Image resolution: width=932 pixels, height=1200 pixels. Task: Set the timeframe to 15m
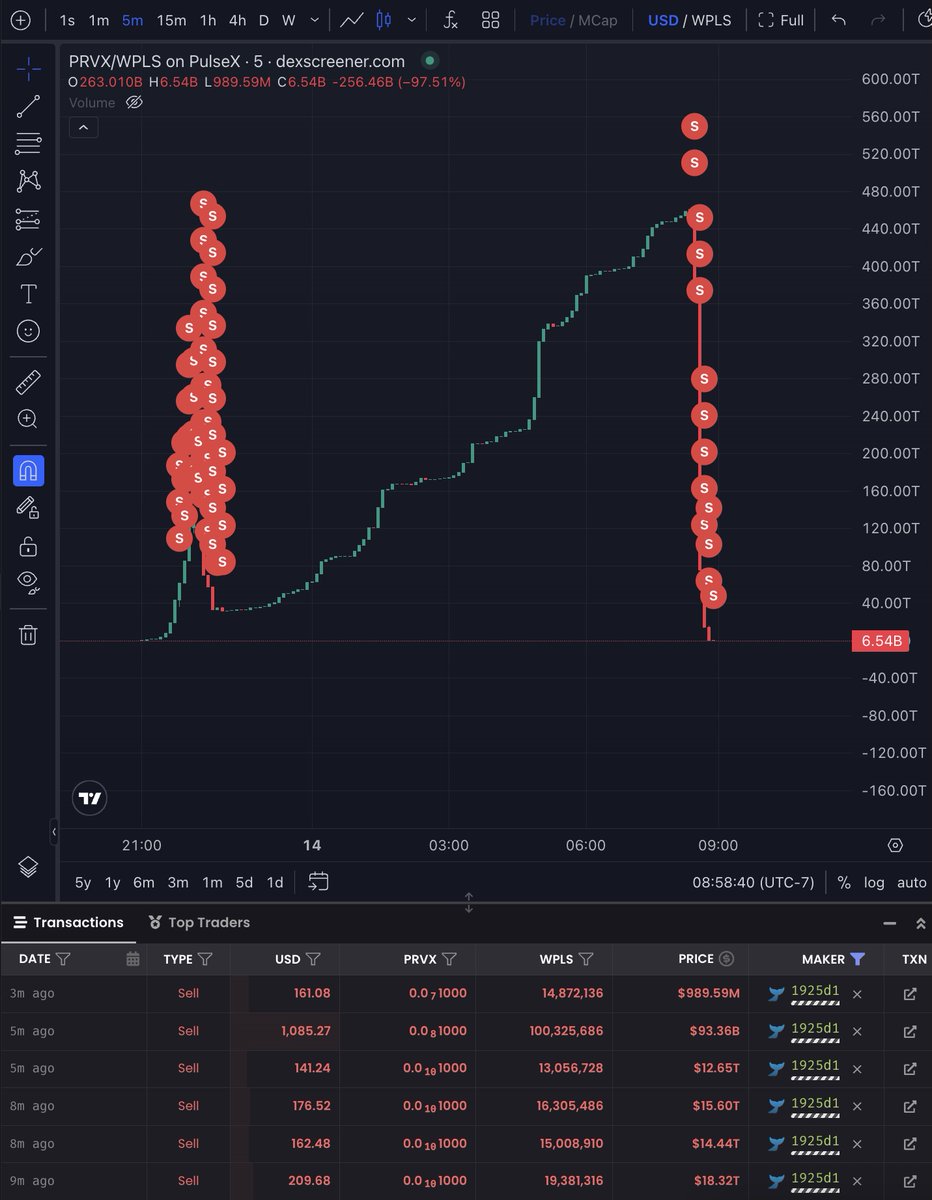point(171,20)
